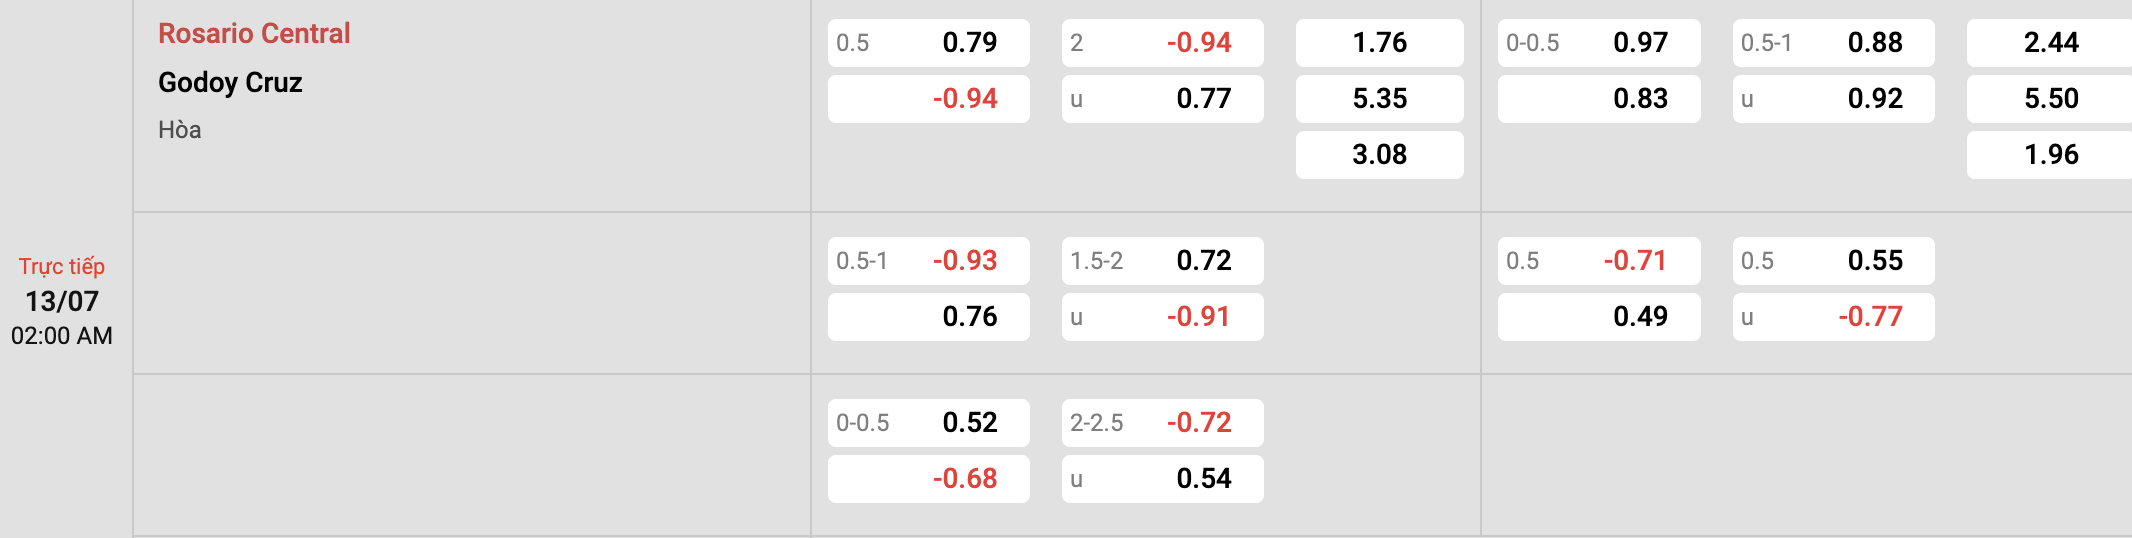This screenshot has height=538, width=2132.
Task: Open the Rosario Central team link
Action: pos(254,33)
